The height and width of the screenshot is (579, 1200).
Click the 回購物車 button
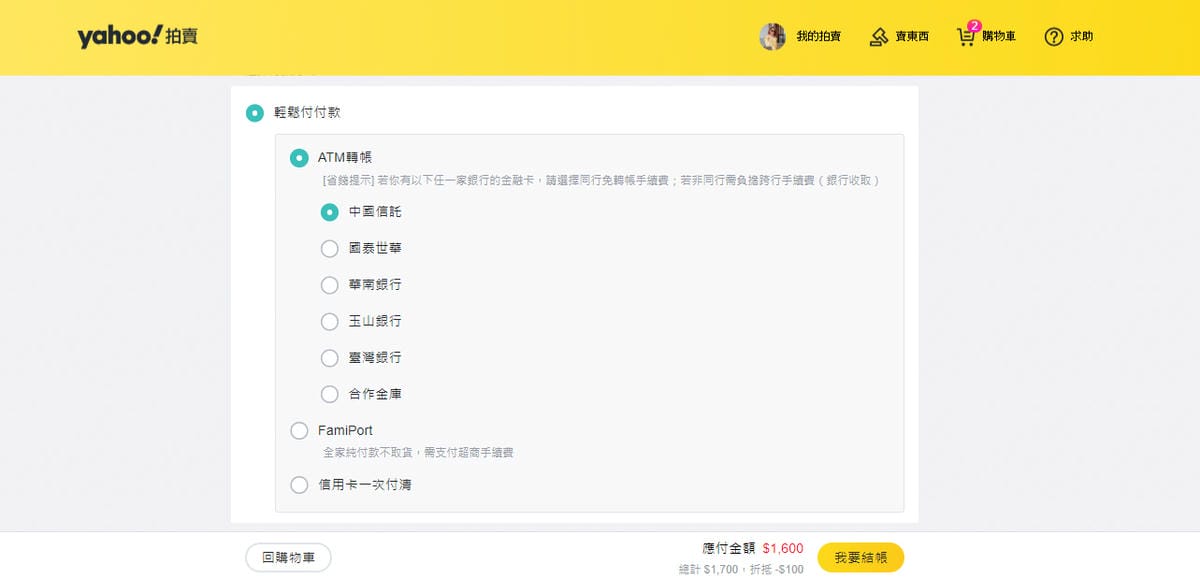288,558
